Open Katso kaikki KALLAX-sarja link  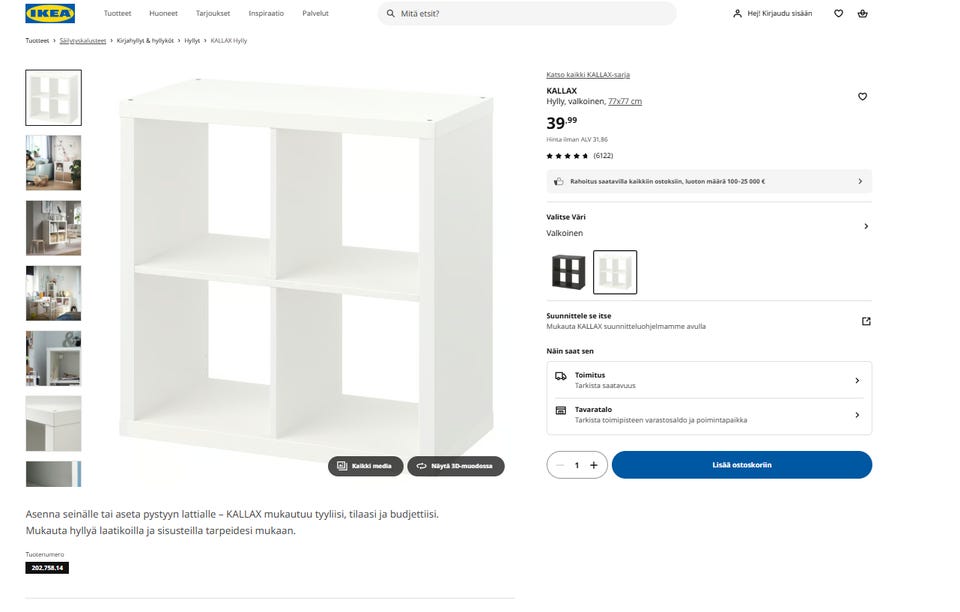[588, 75]
